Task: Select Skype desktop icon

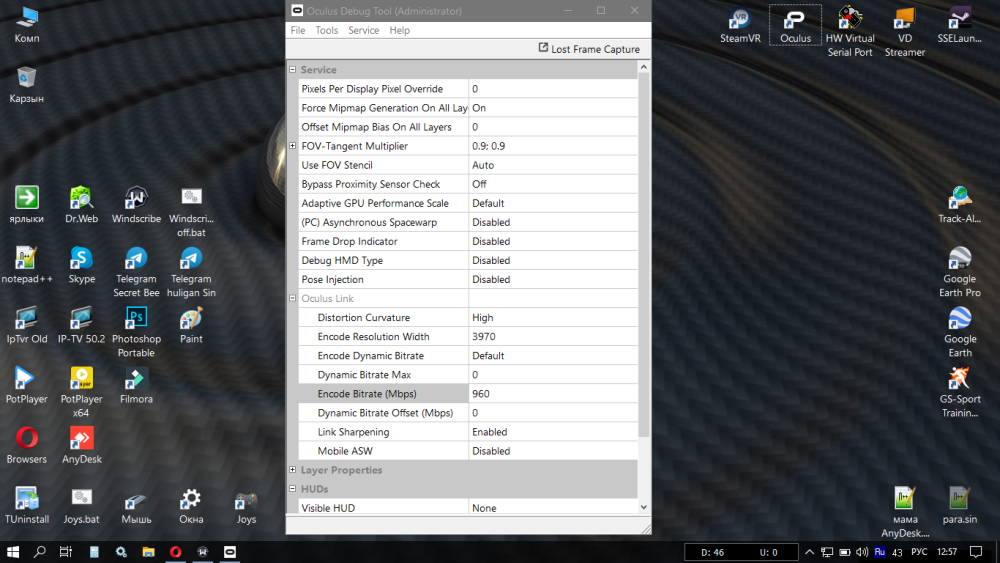Action: point(81,265)
